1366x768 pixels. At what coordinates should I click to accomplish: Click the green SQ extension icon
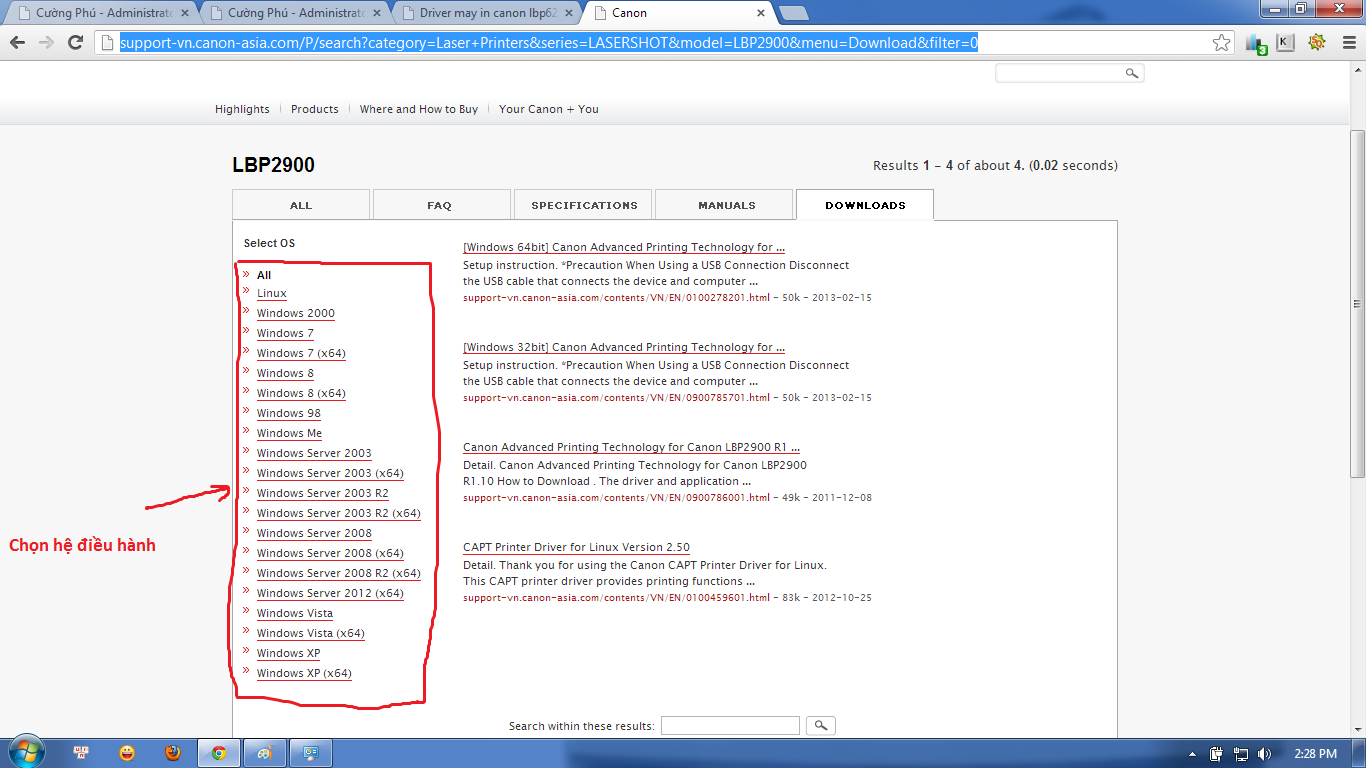click(1316, 42)
